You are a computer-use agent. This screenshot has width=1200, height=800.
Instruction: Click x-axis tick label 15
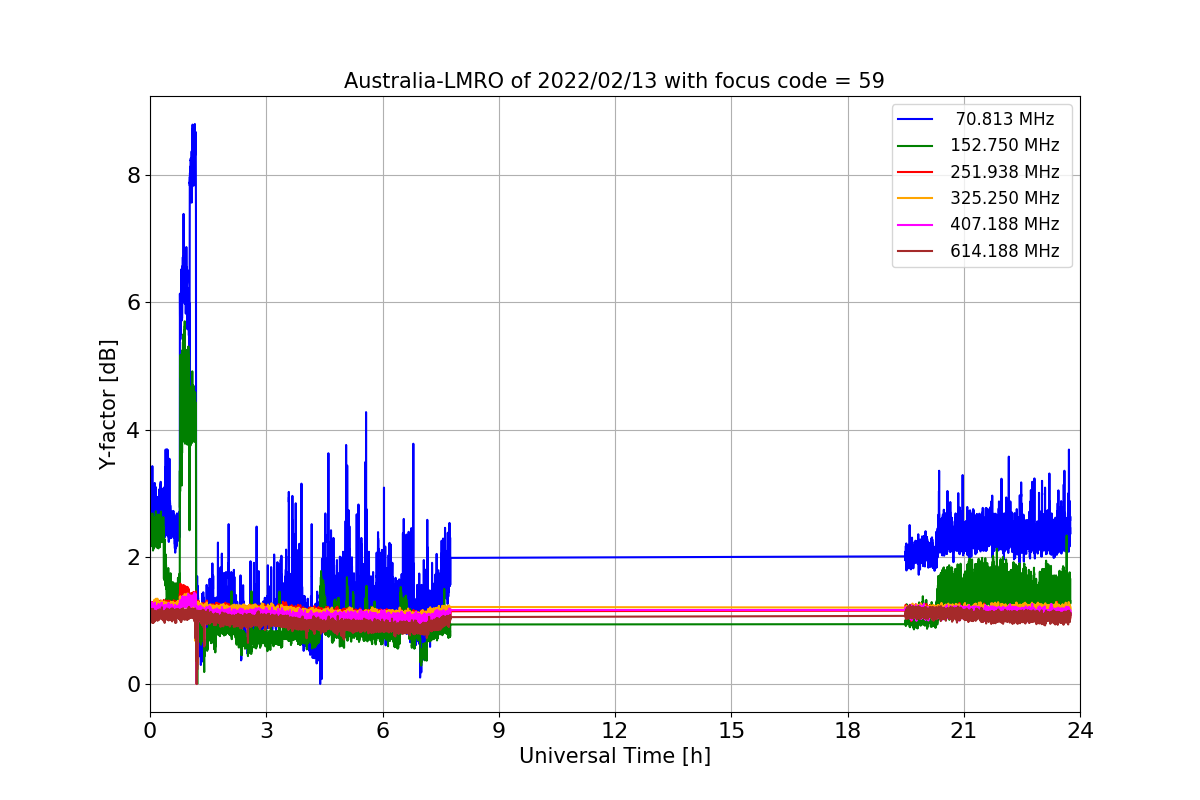731,731
